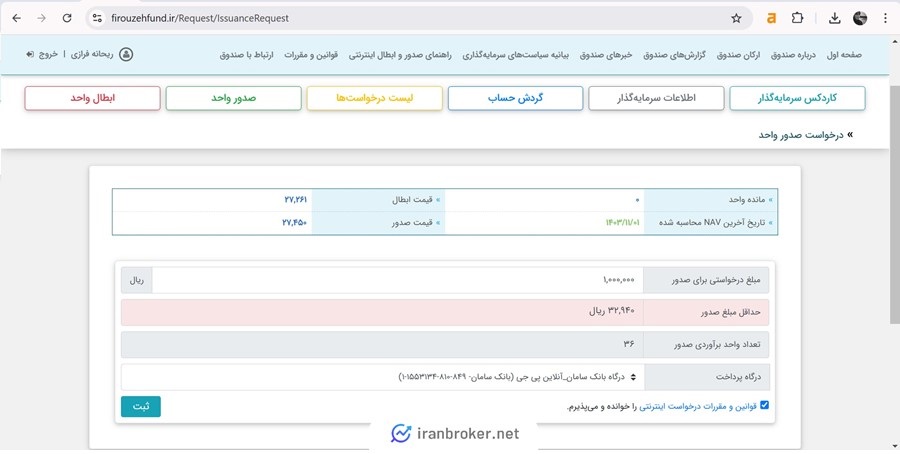Click the مانده واحد label
Viewport: 900px width, 454px height.
point(745,200)
